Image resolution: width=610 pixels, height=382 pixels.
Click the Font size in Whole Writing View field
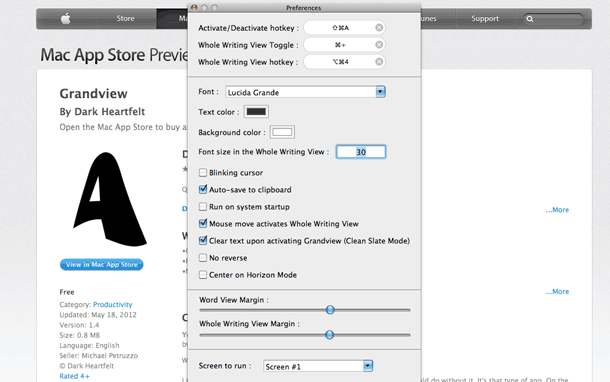361,152
